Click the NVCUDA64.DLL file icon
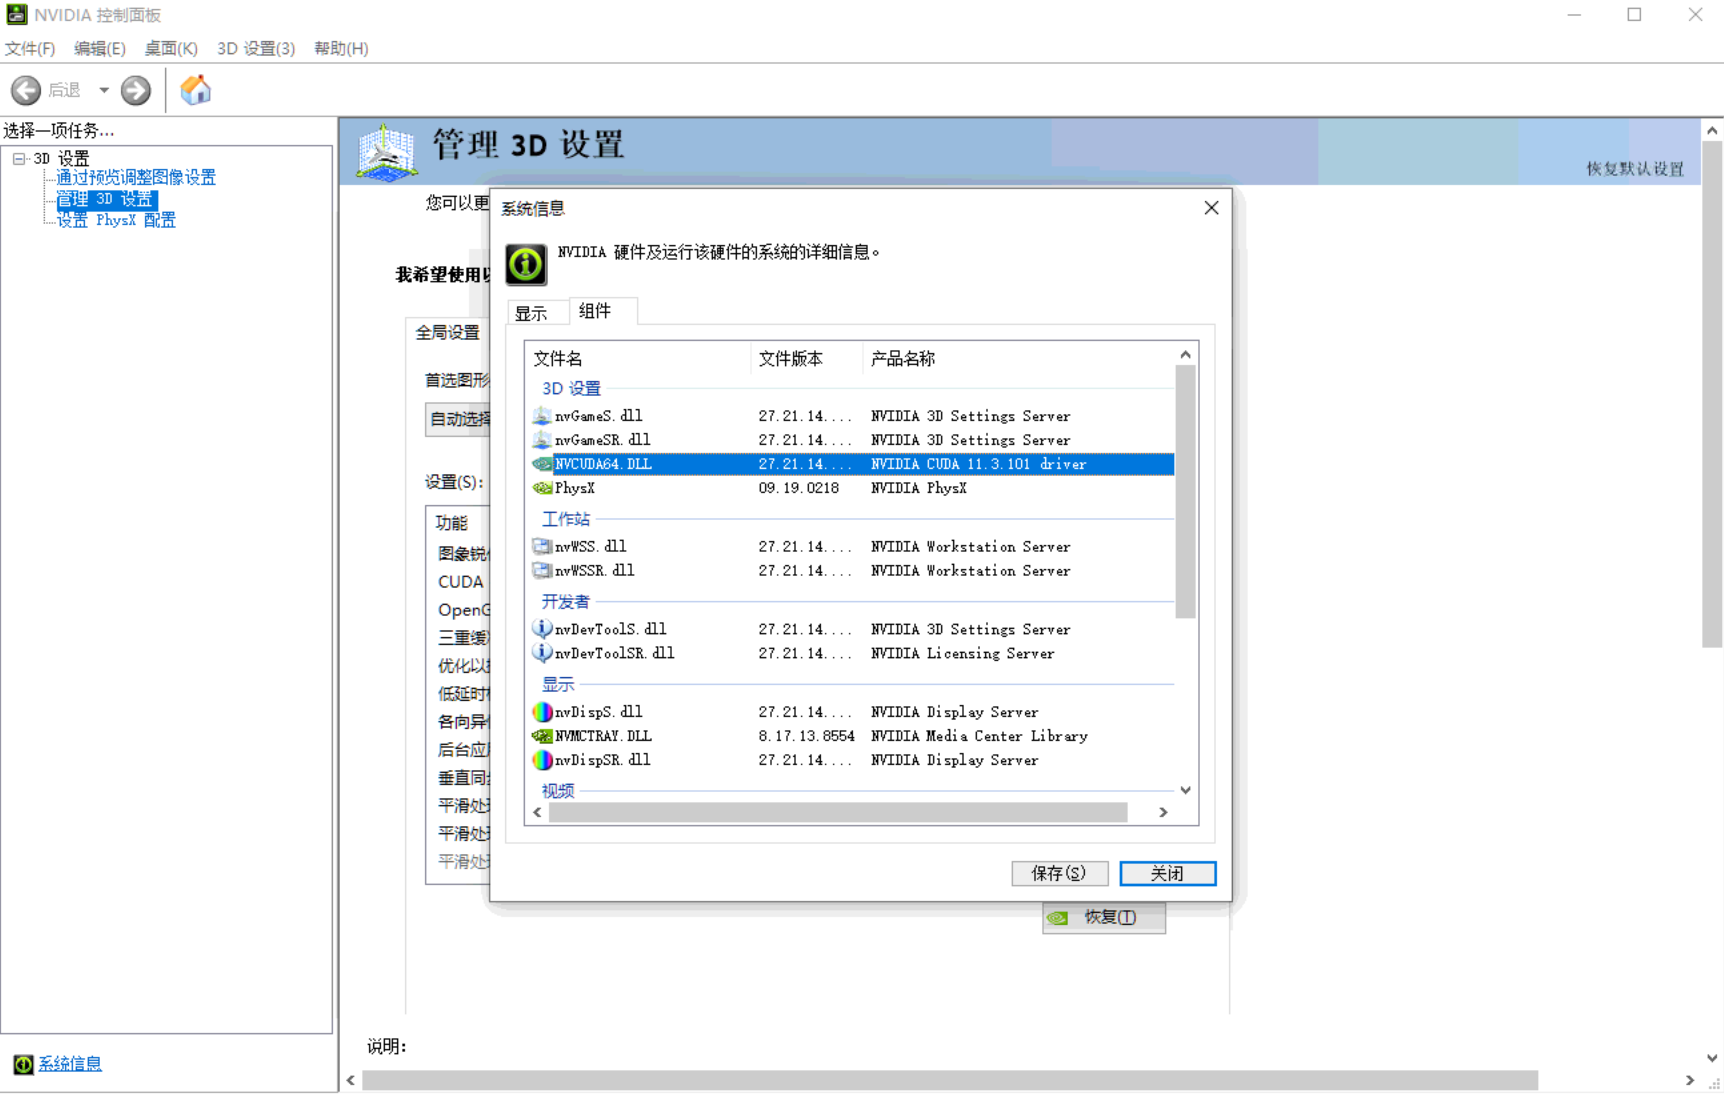The height and width of the screenshot is (1094, 1724). [542, 464]
